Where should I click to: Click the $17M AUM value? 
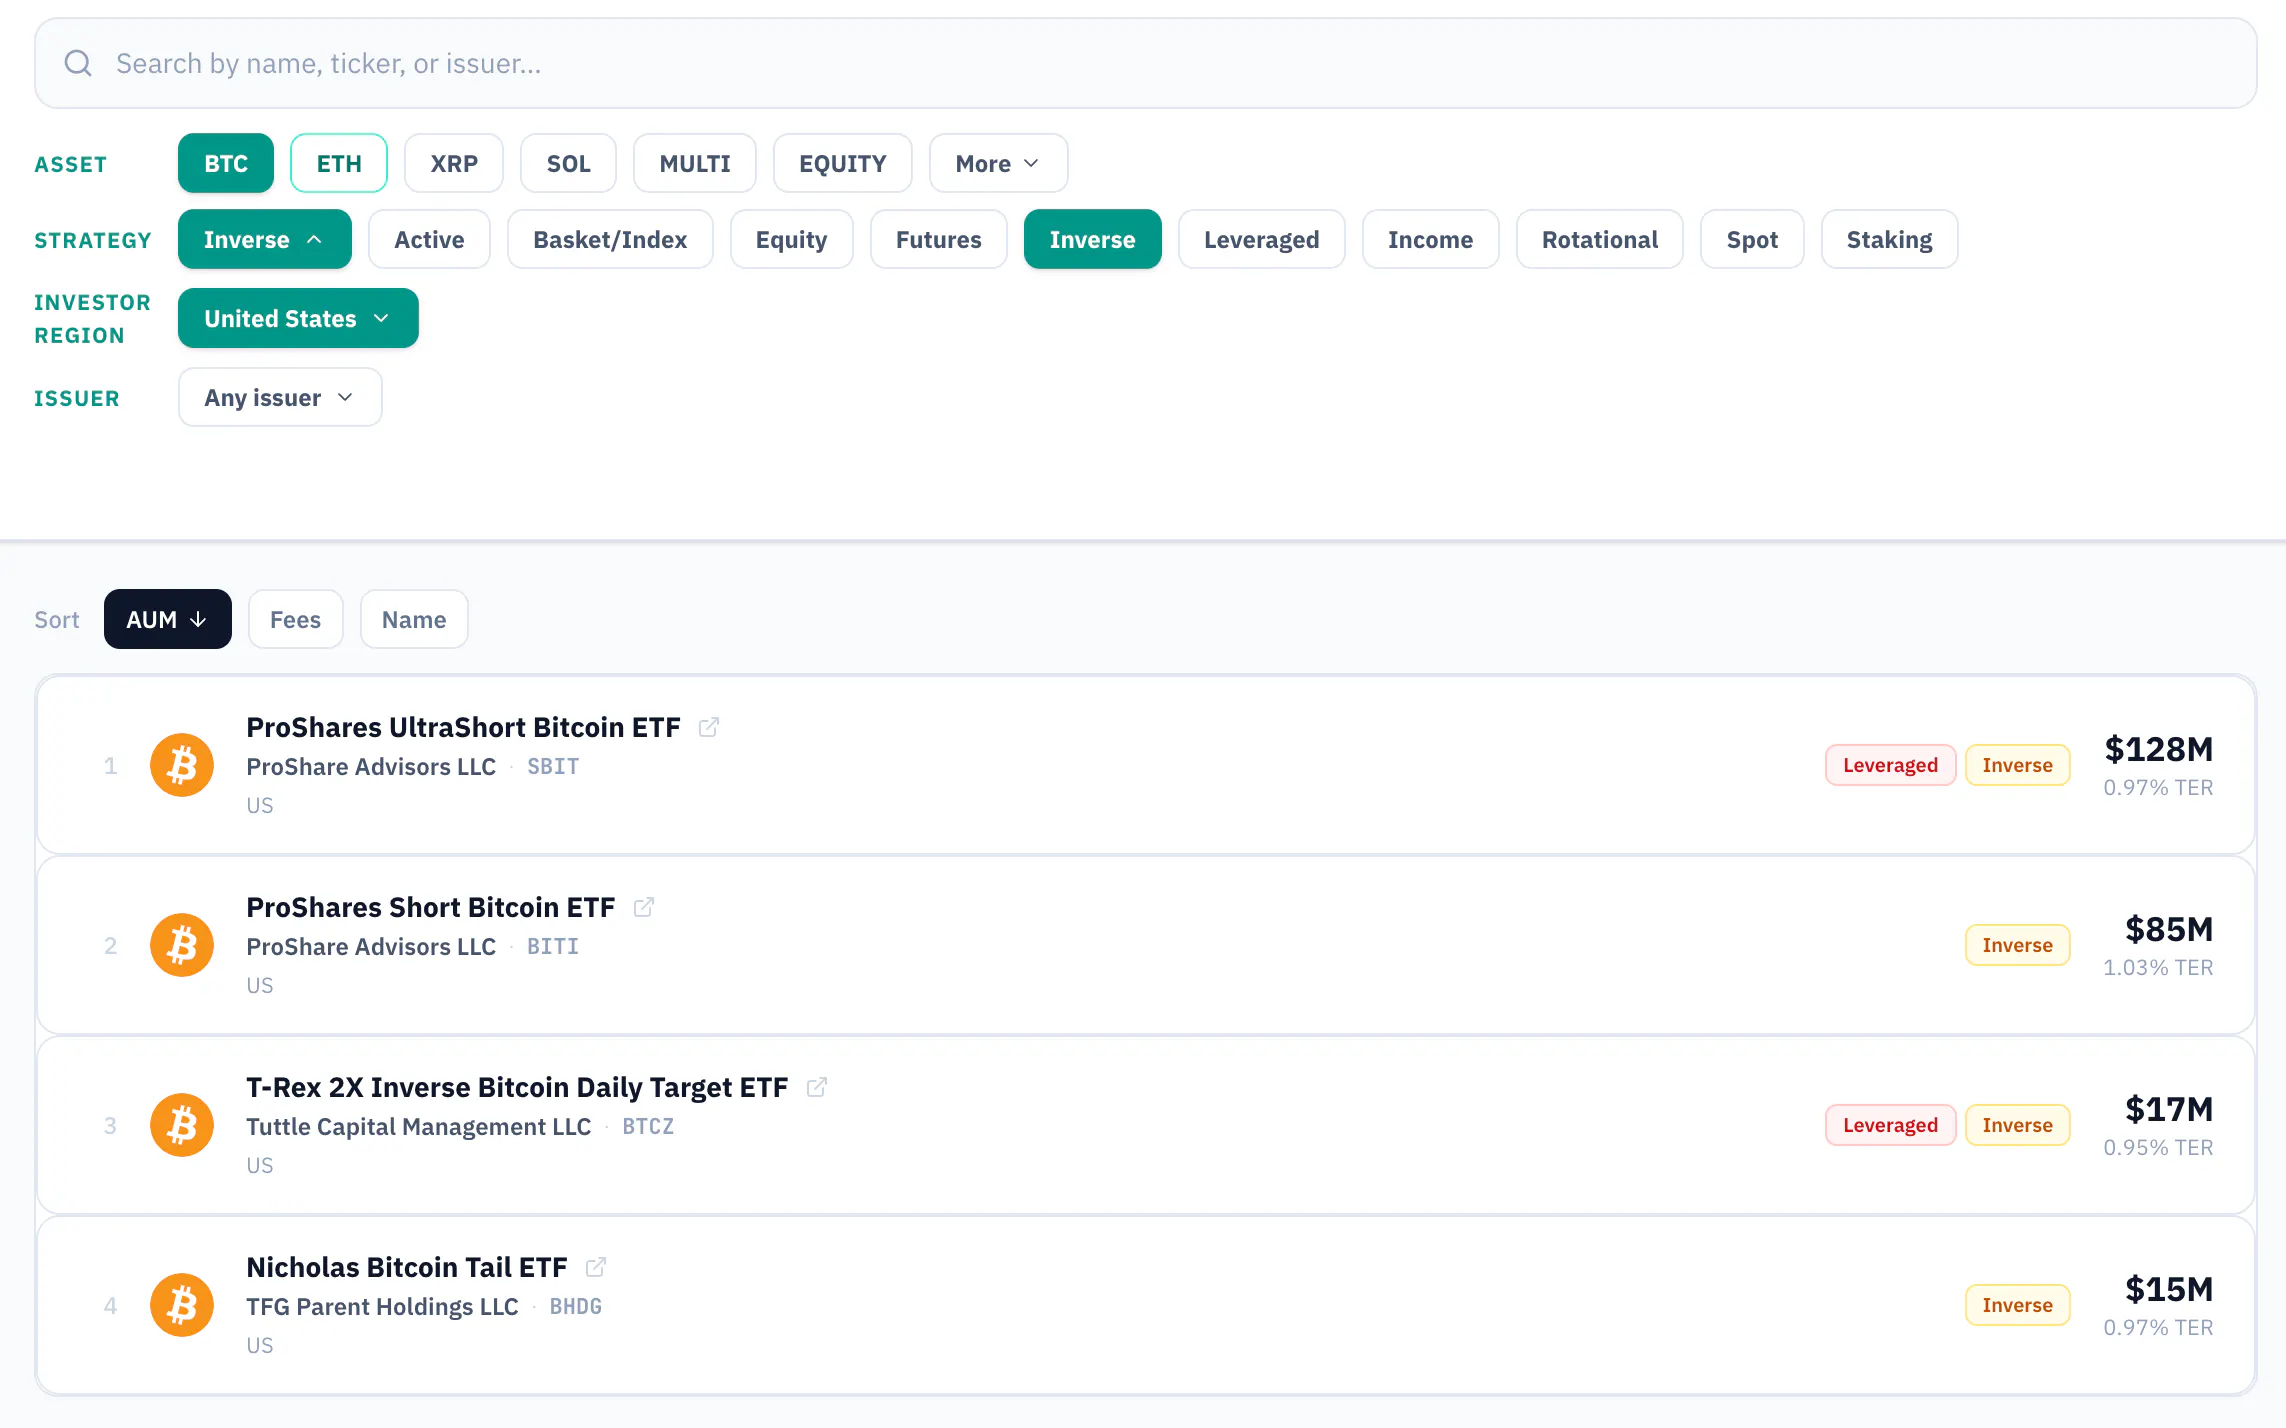[x=2169, y=1109]
